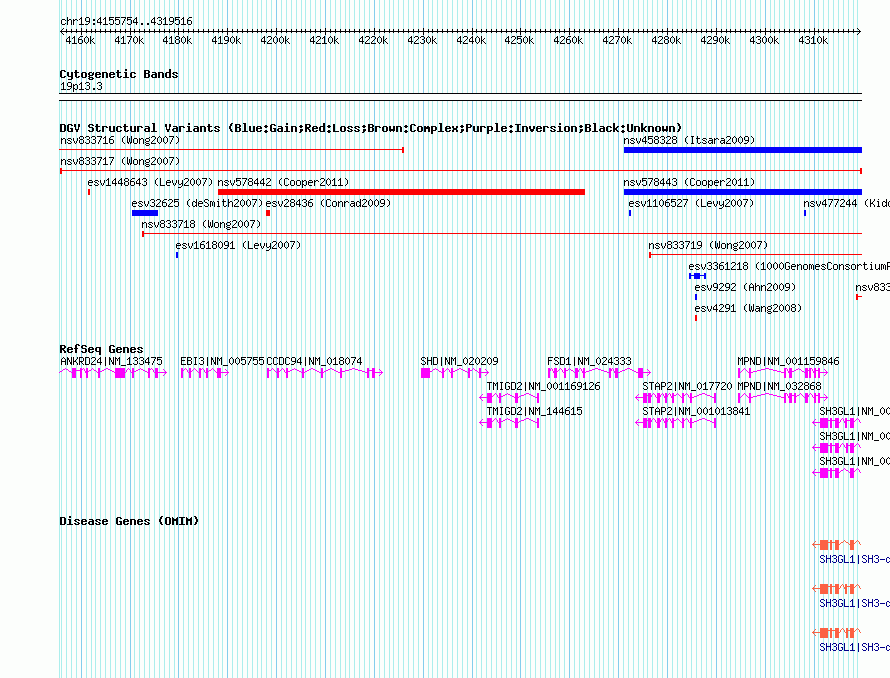Click the STAP2 NM_001013841 gene model glyph
Viewport: 890px width, 678px height.
coord(675,422)
